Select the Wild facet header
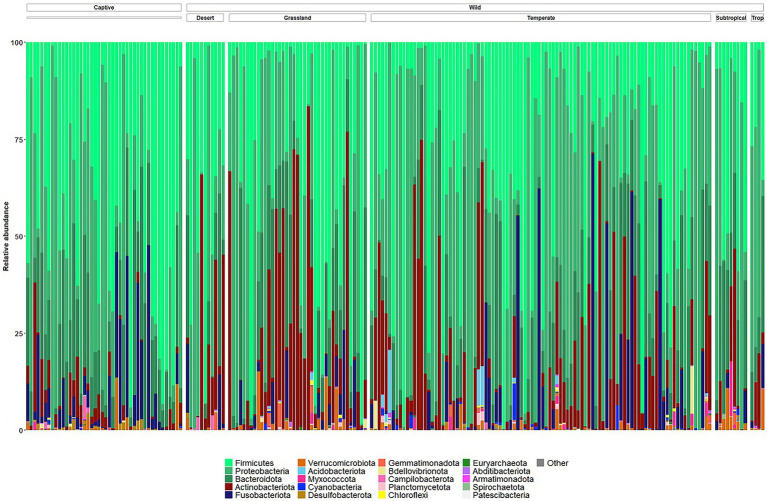This screenshot has width=767, height=501. (x=474, y=7)
